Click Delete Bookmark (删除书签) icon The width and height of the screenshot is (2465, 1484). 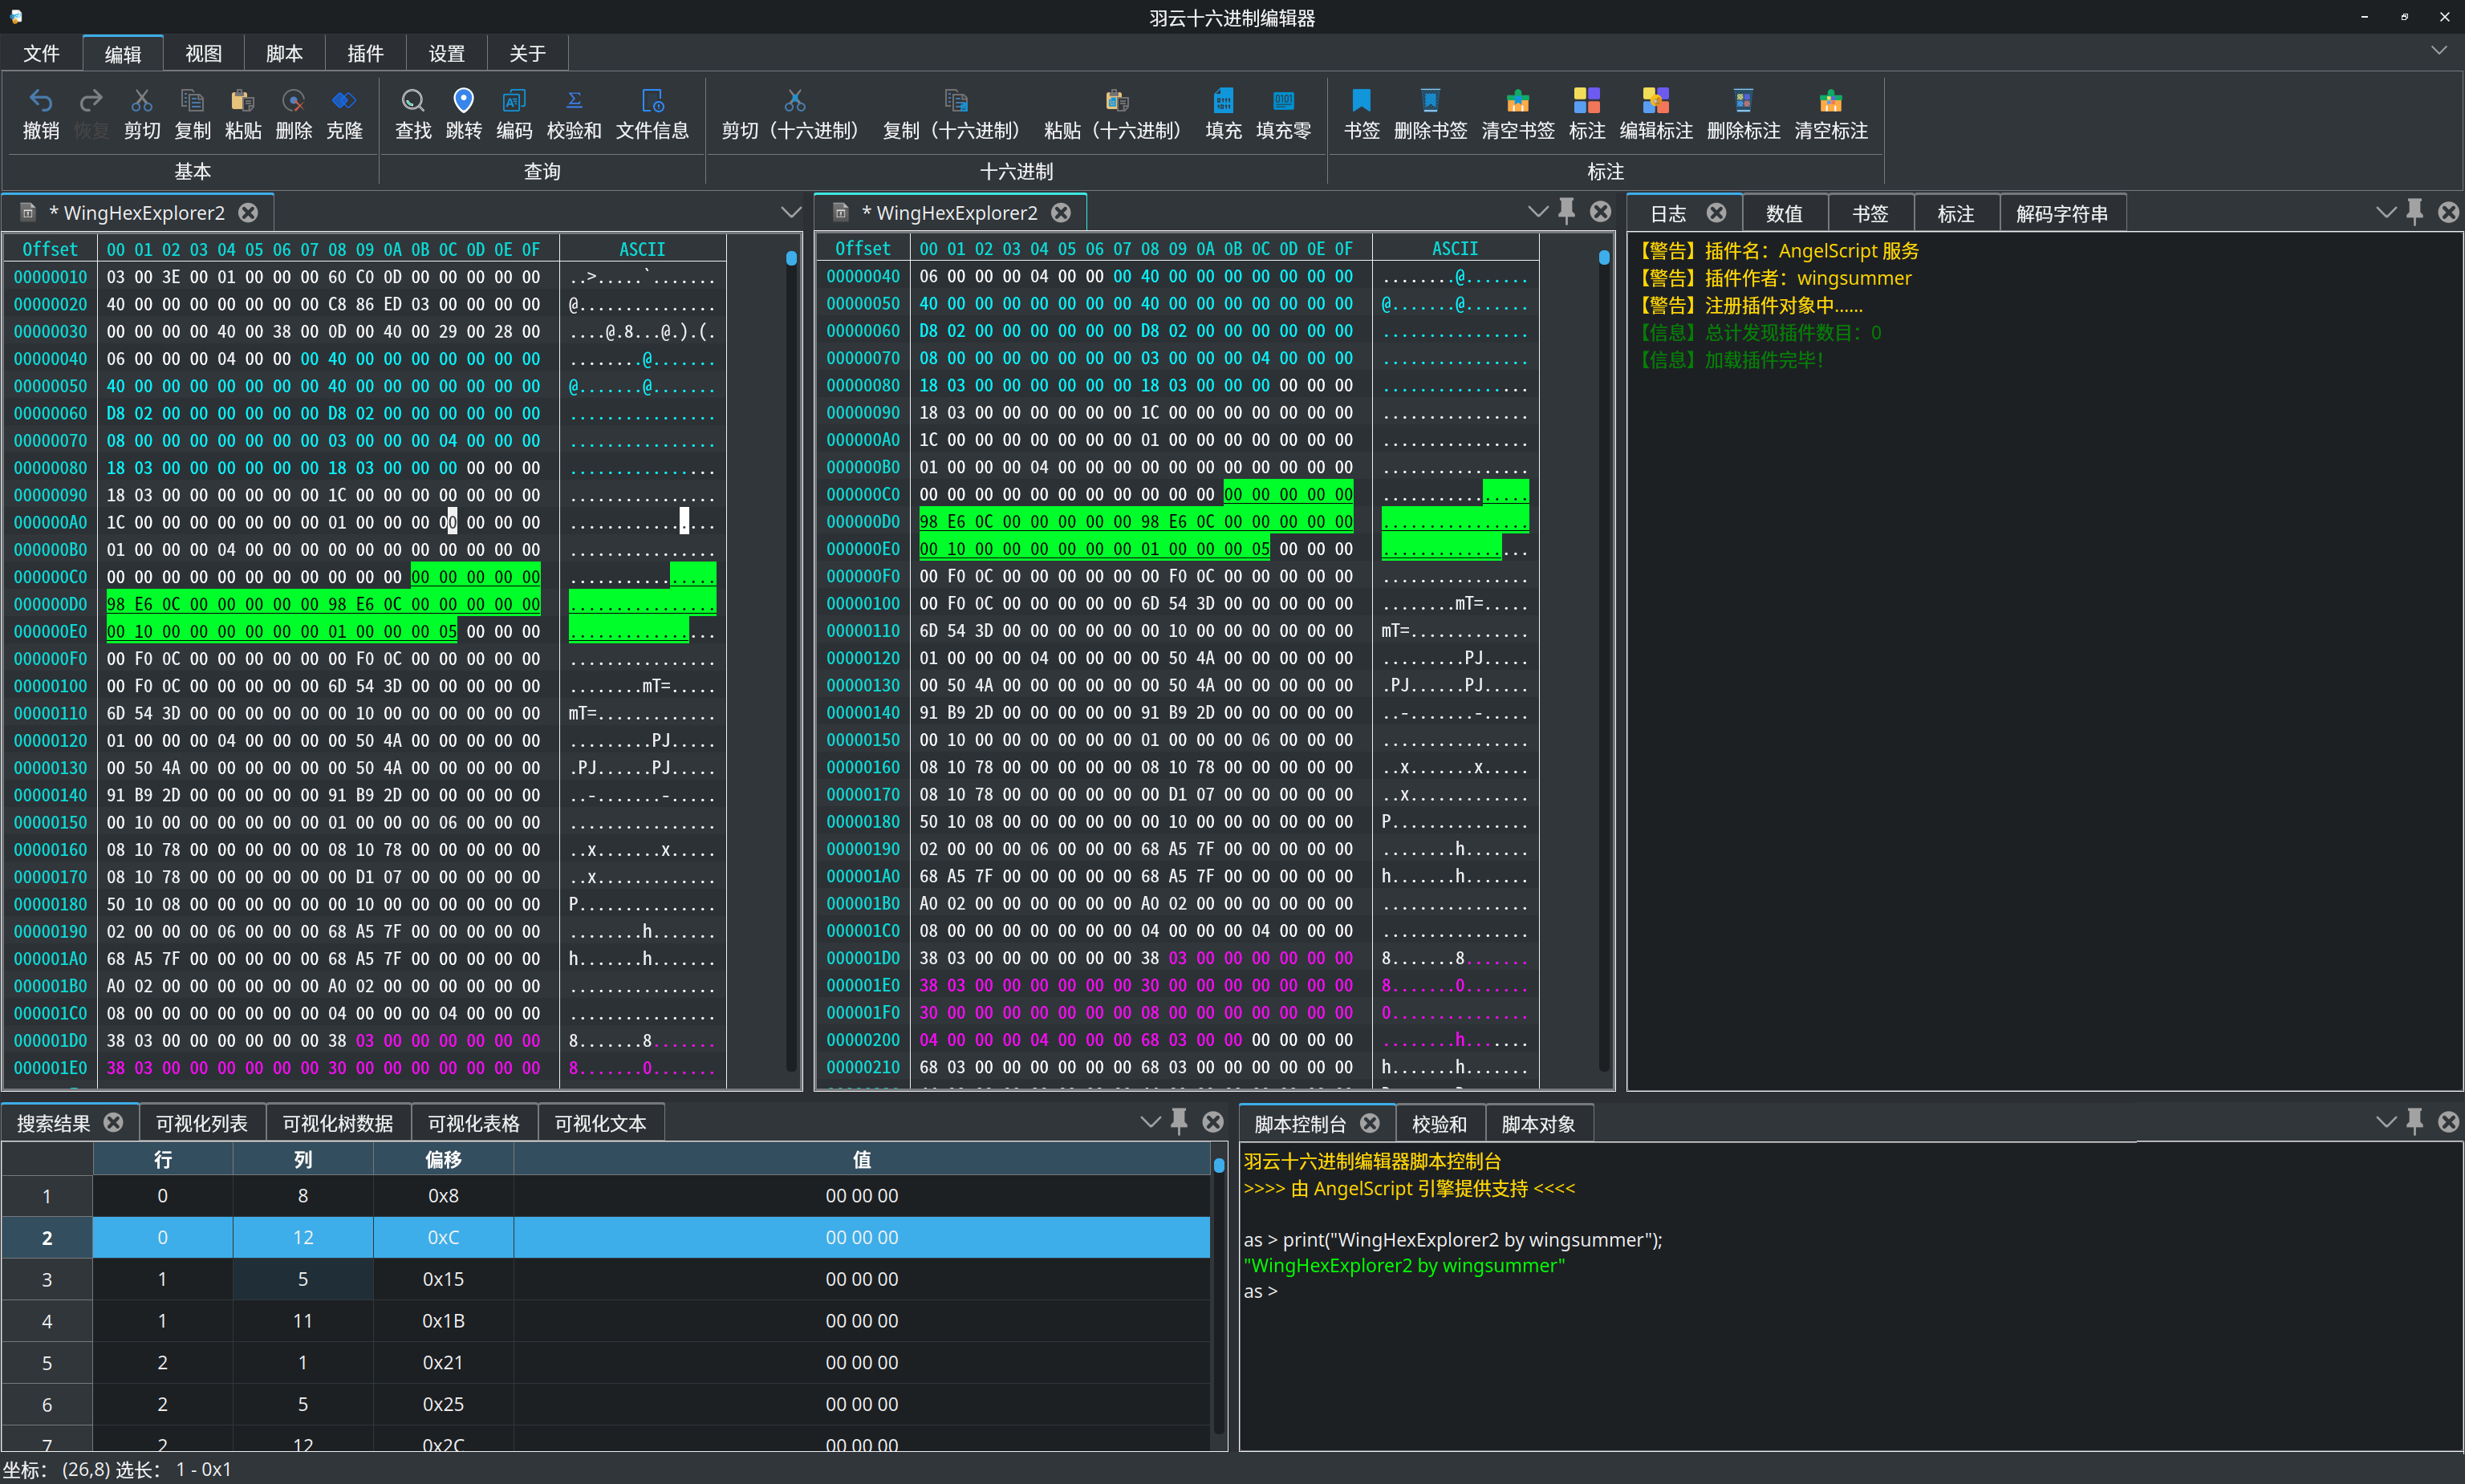[1430, 101]
